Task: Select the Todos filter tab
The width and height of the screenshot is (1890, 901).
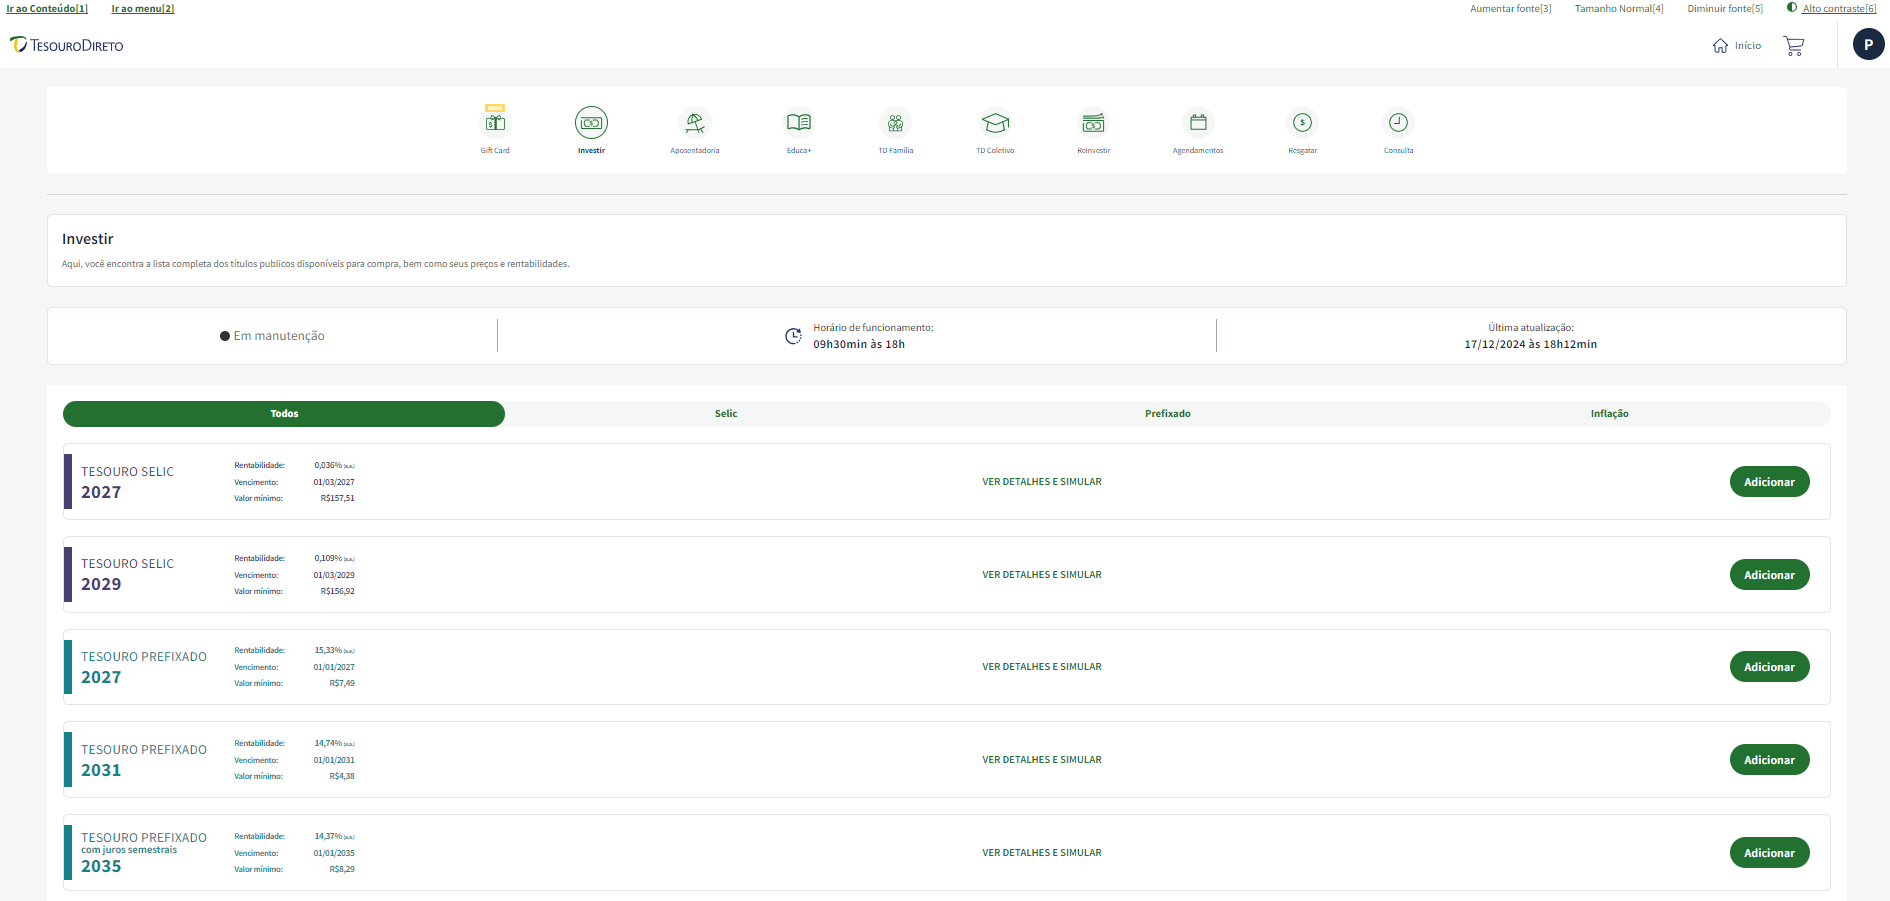Action: (x=284, y=414)
